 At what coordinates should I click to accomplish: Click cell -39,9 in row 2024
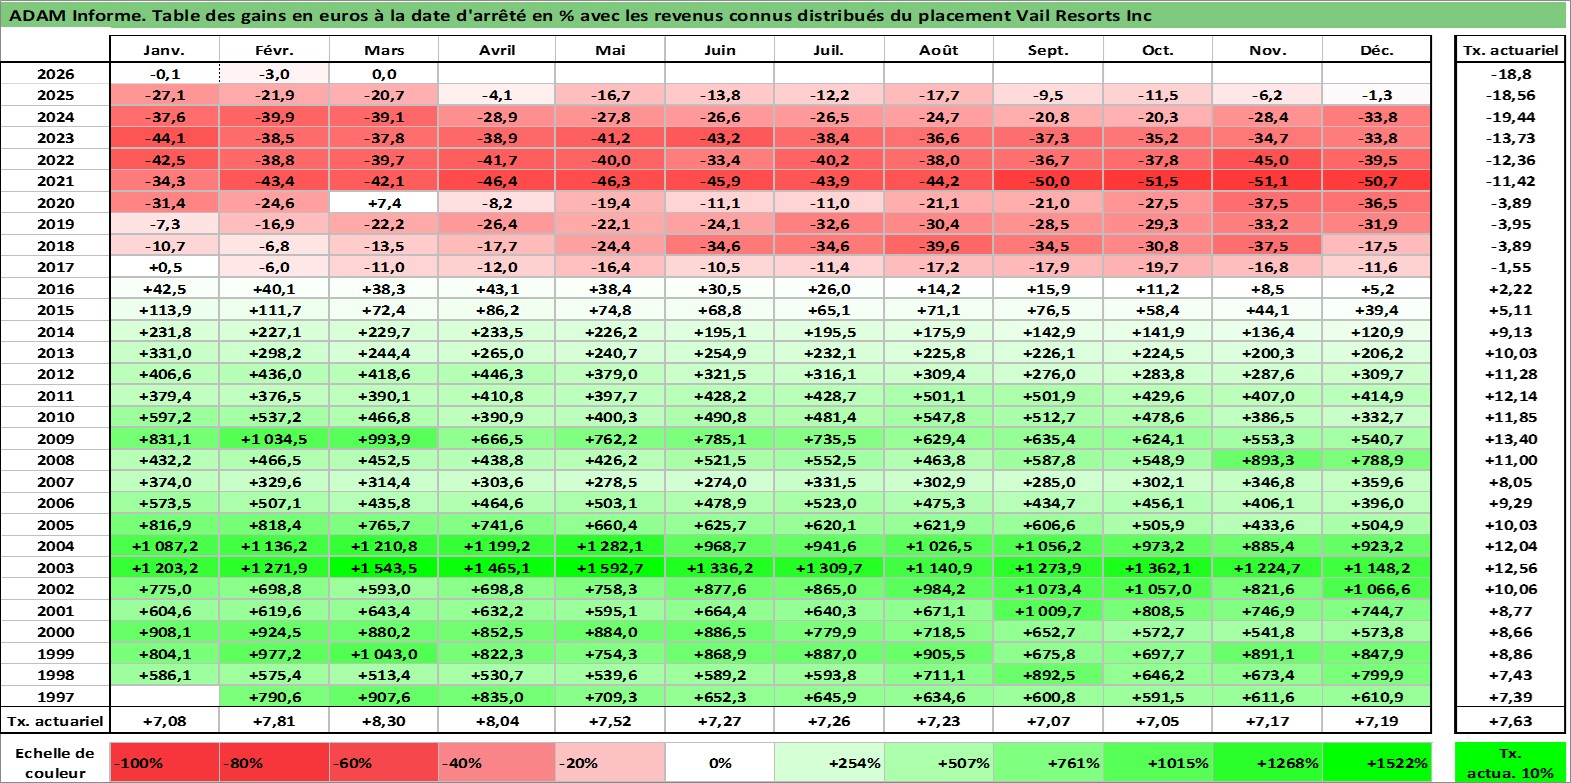[x=274, y=117]
